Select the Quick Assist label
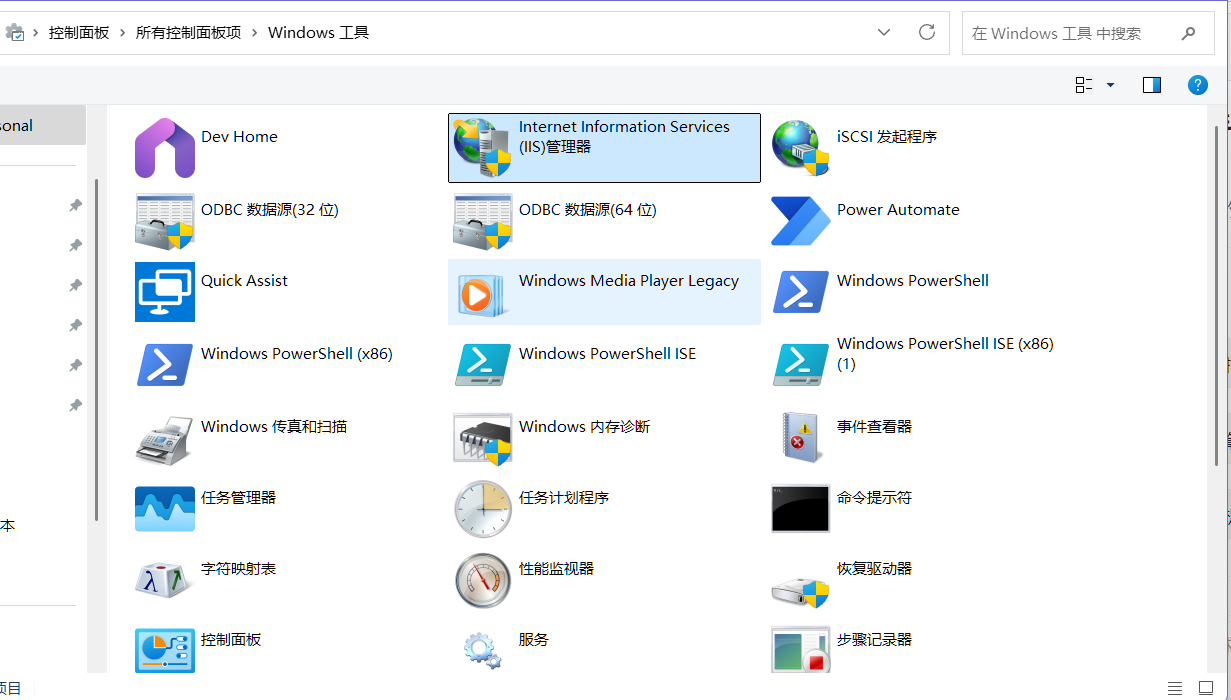This screenshot has height=700, width=1231. [244, 281]
